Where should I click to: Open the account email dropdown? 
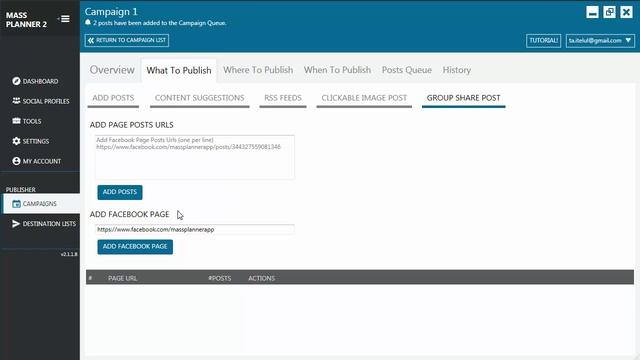(x=600, y=40)
